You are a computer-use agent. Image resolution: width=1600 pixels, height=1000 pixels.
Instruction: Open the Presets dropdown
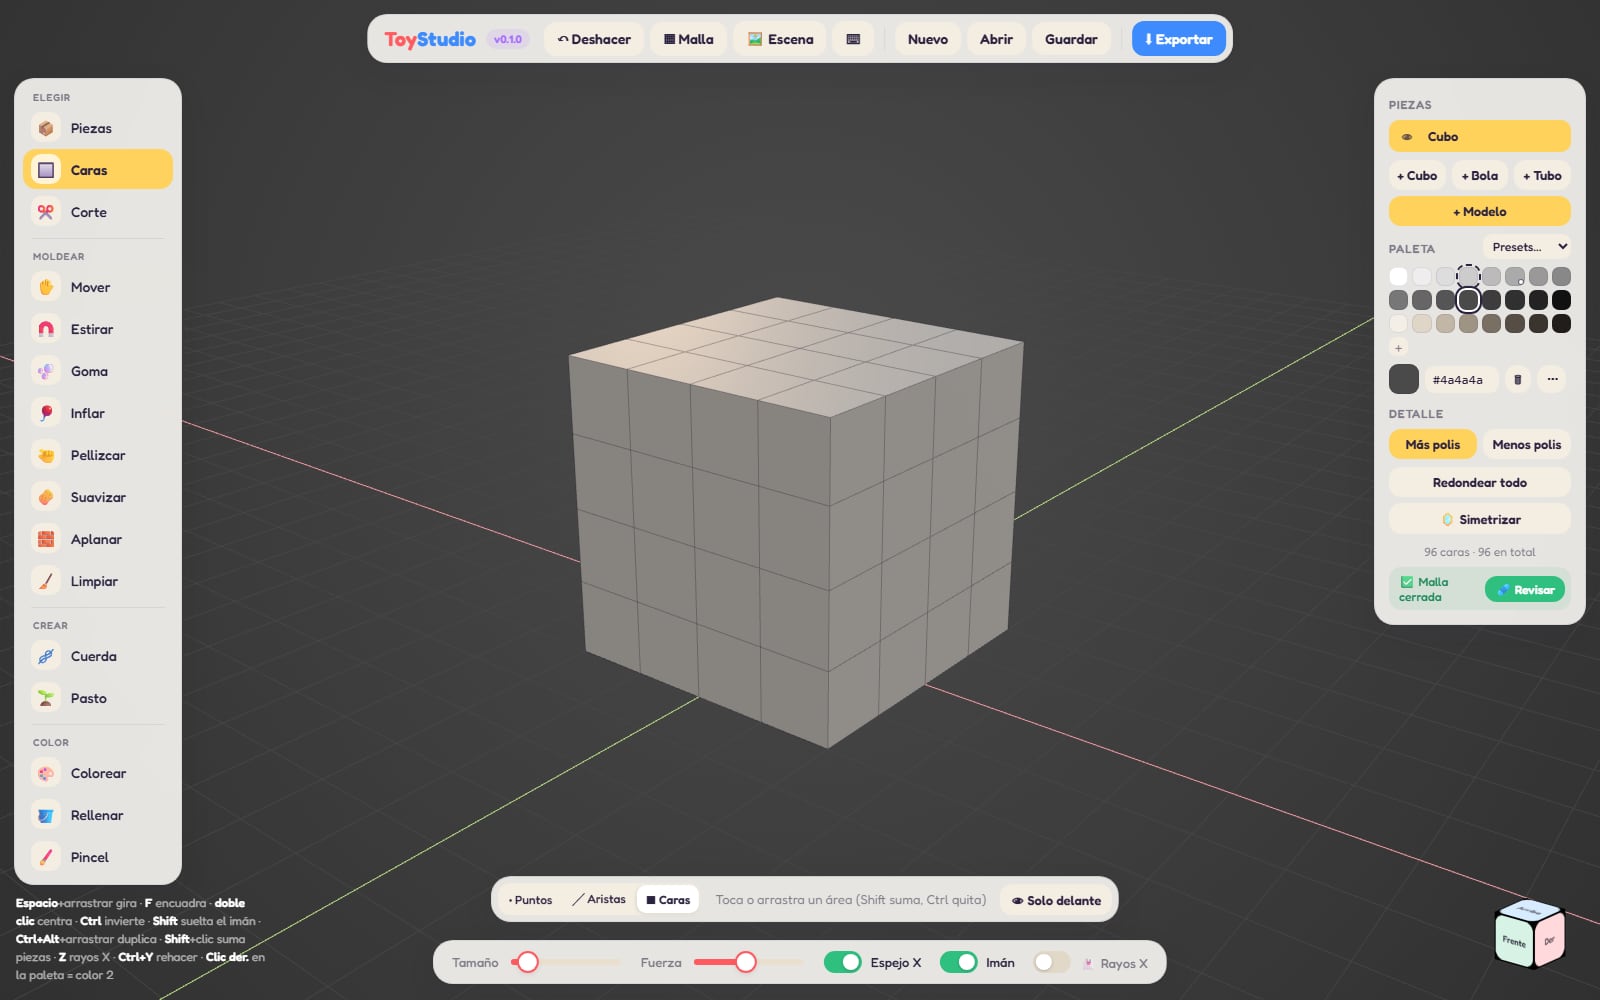[1528, 247]
